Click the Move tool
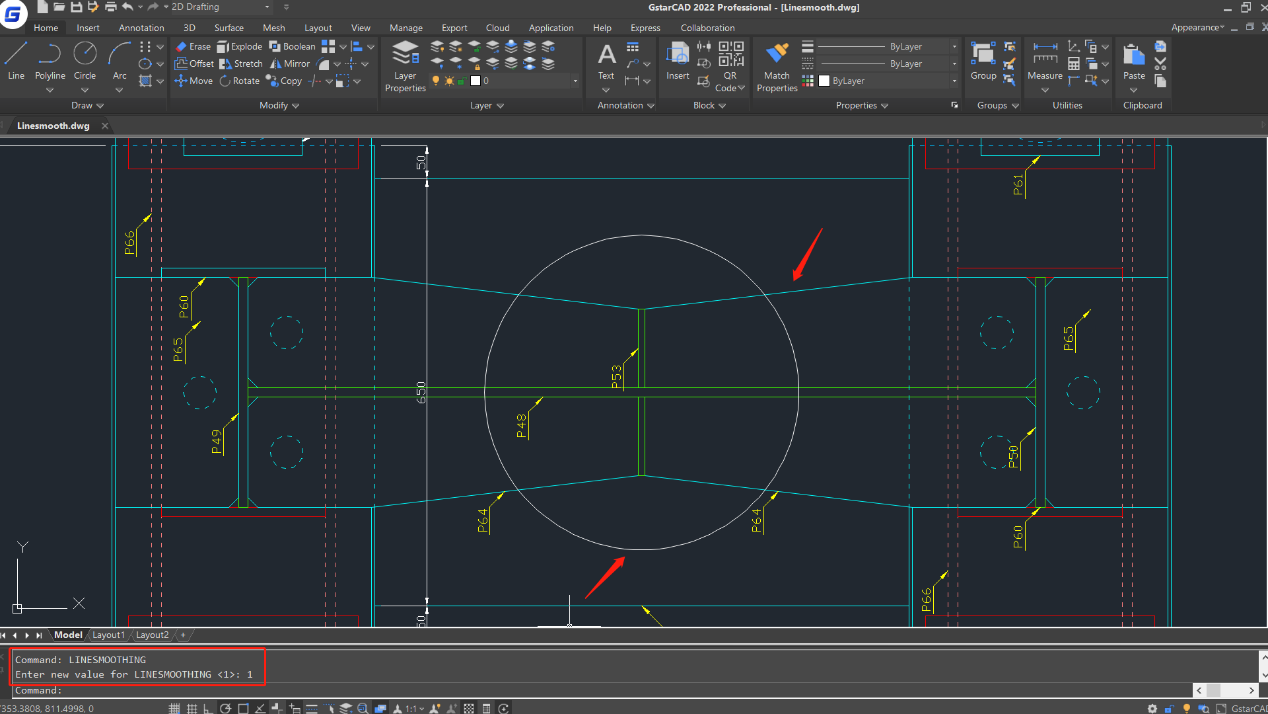 tap(193, 81)
